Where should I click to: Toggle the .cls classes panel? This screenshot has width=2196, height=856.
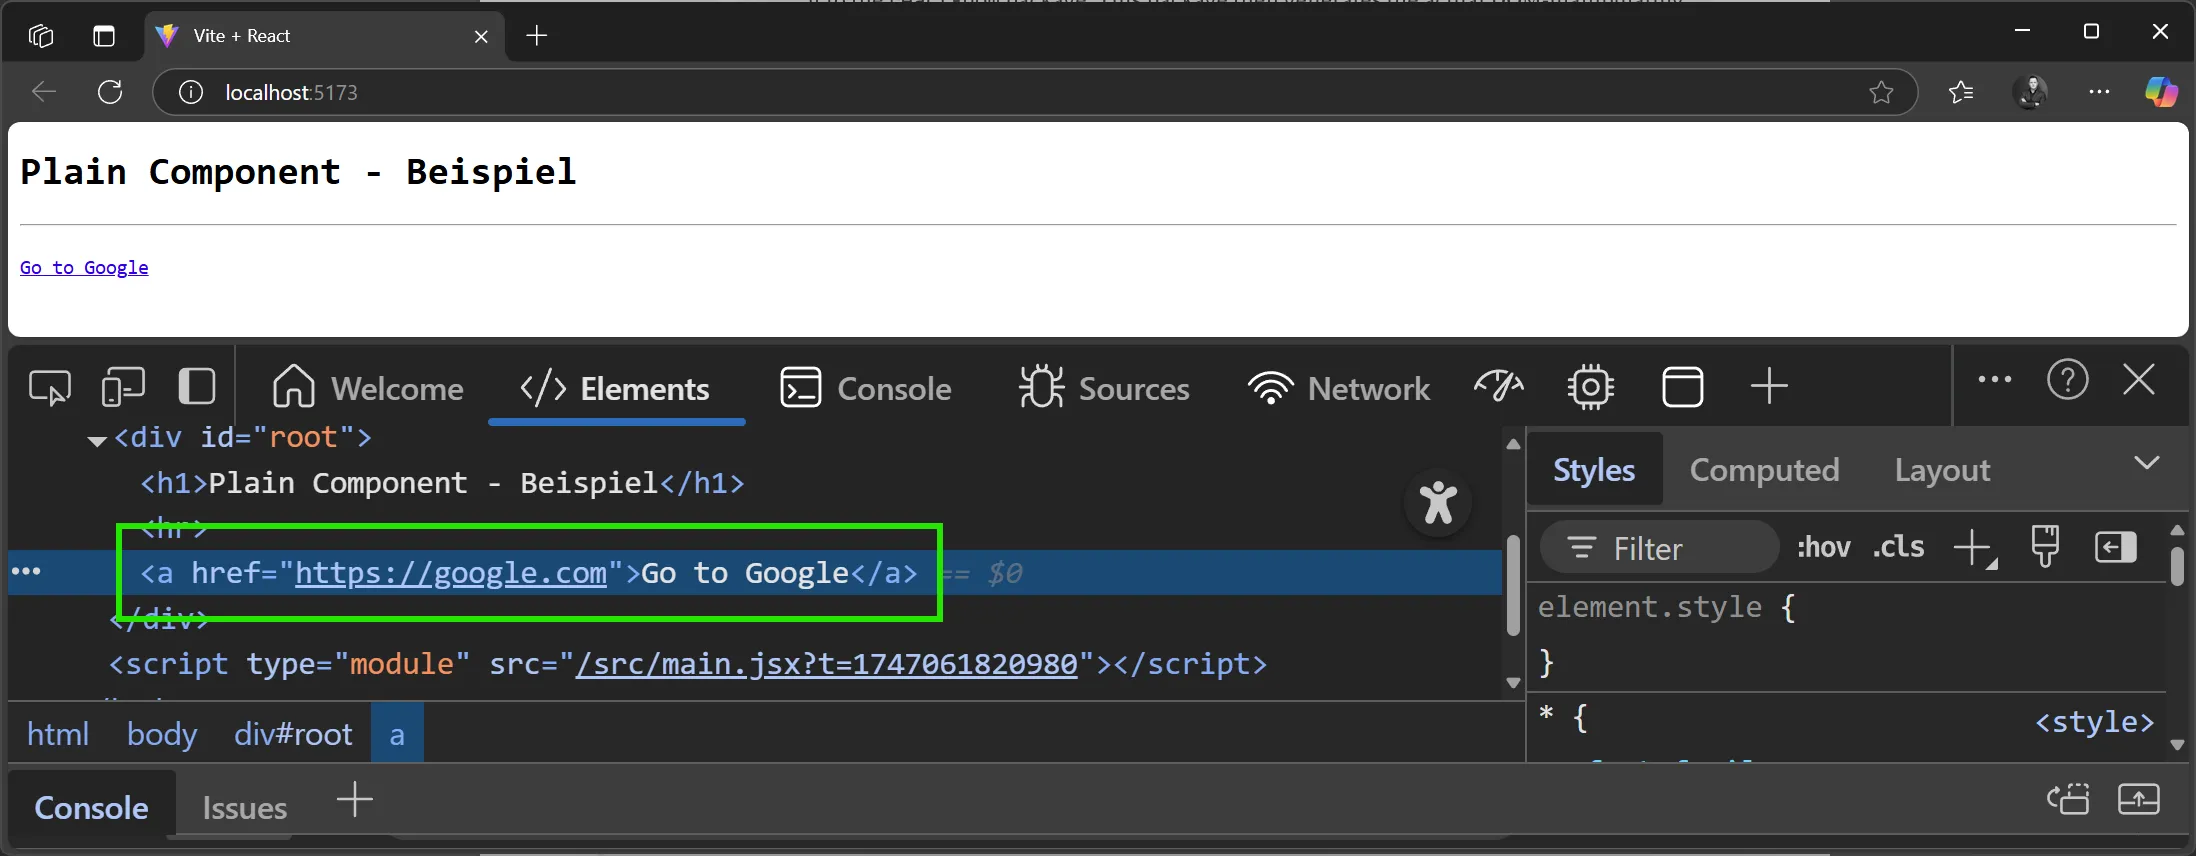point(1898,547)
